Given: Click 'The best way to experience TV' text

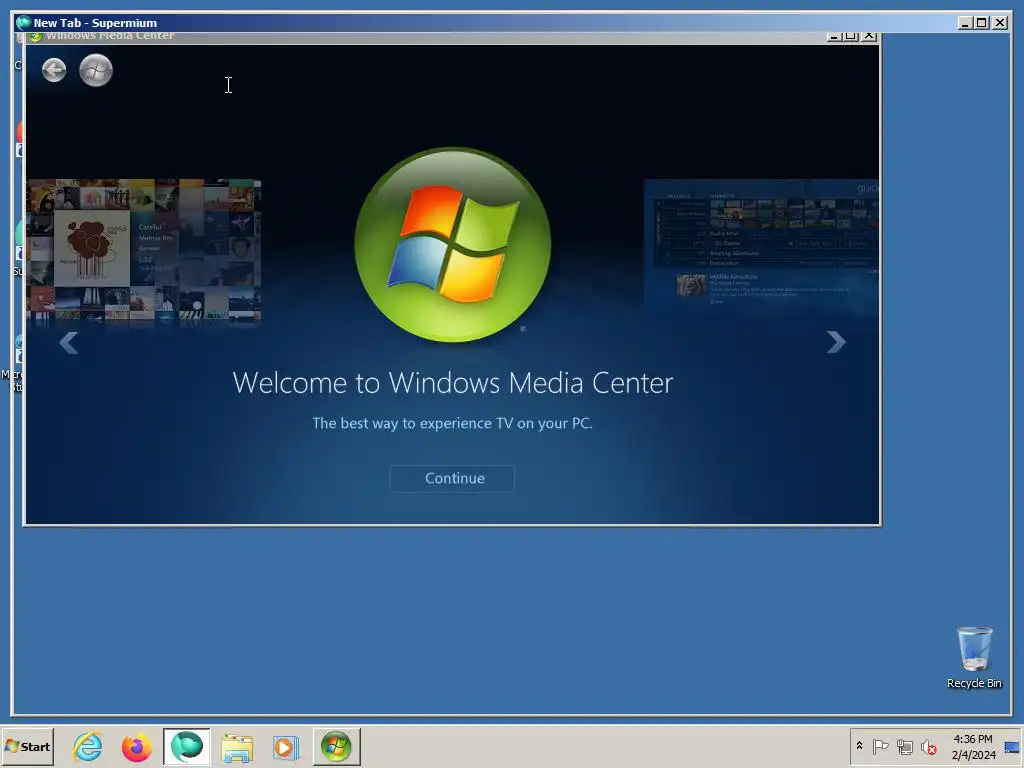Looking at the screenshot, I should [452, 423].
